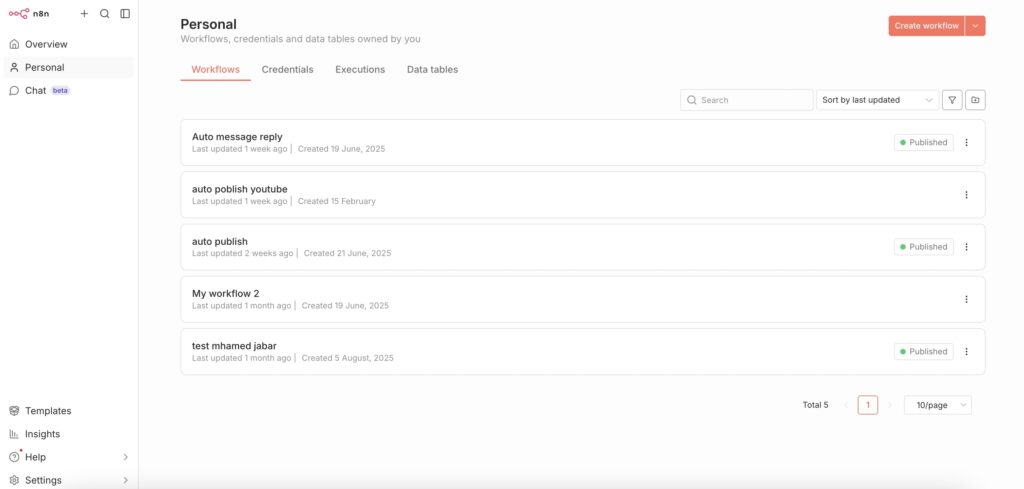Switch to the Executions tab
Viewport: 1024px width, 489px height.
[360, 70]
